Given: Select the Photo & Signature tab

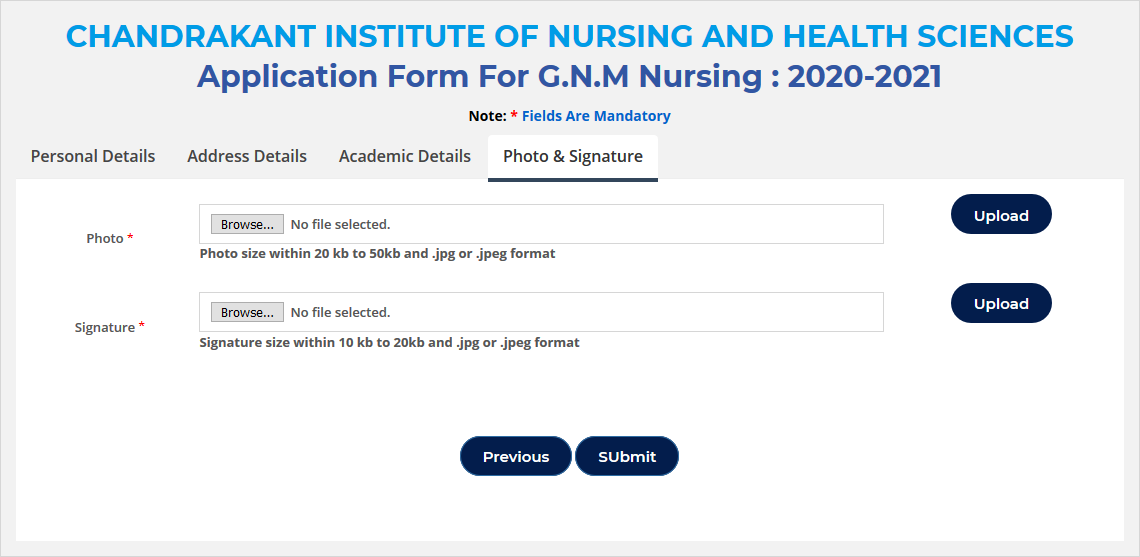Looking at the screenshot, I should tap(573, 157).
